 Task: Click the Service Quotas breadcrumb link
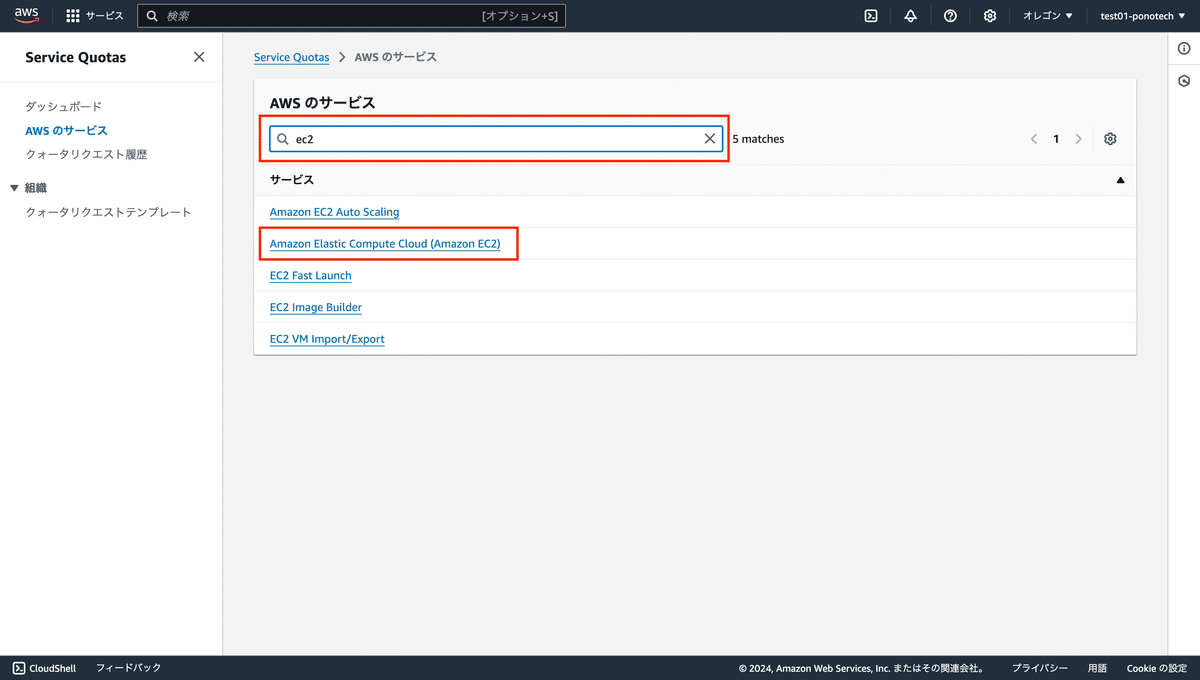291,57
